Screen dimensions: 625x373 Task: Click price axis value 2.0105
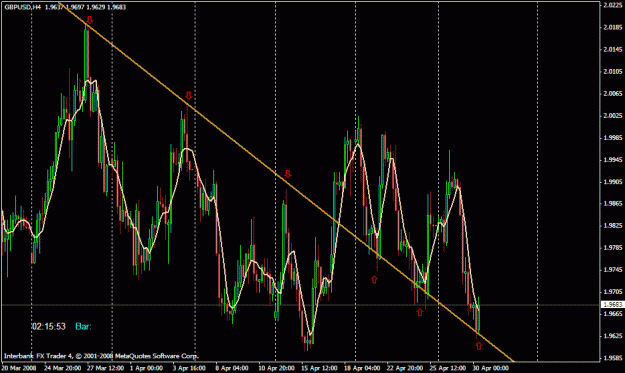613,72
